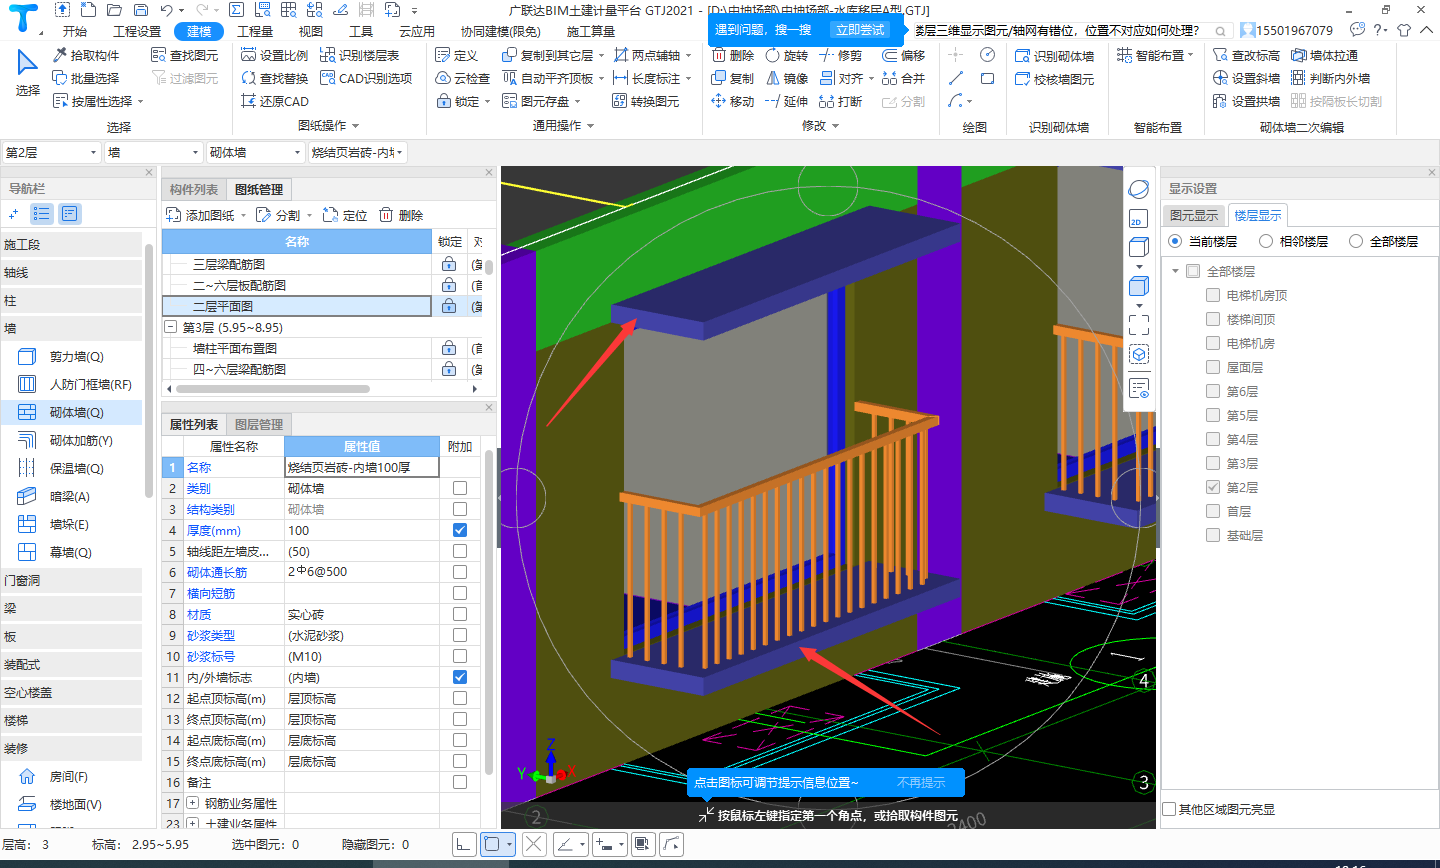Uncheck the 第2层 floor checkbox
Image resolution: width=1440 pixels, height=868 pixels.
[1213, 487]
